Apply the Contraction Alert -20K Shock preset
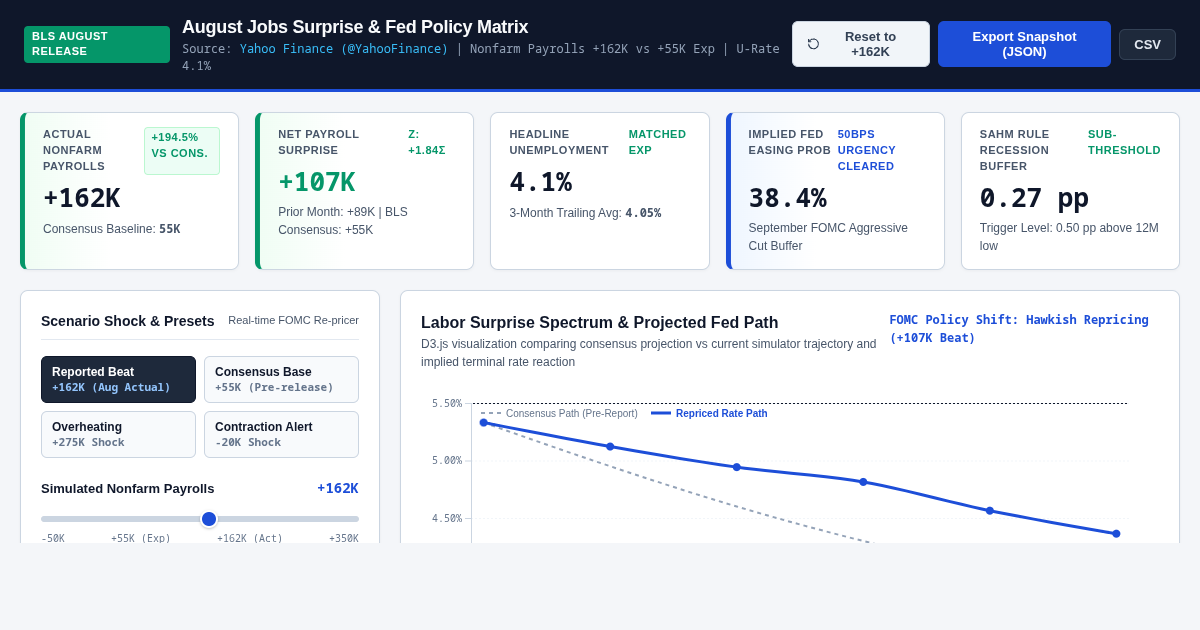1200x630 pixels. pos(281,435)
